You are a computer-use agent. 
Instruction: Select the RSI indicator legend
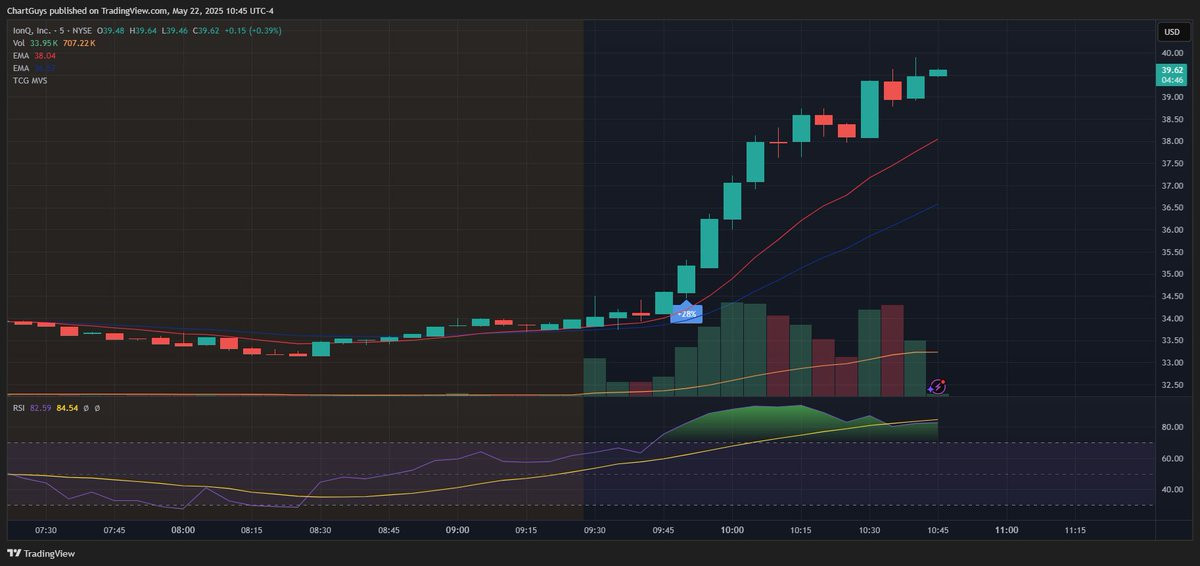(19, 408)
